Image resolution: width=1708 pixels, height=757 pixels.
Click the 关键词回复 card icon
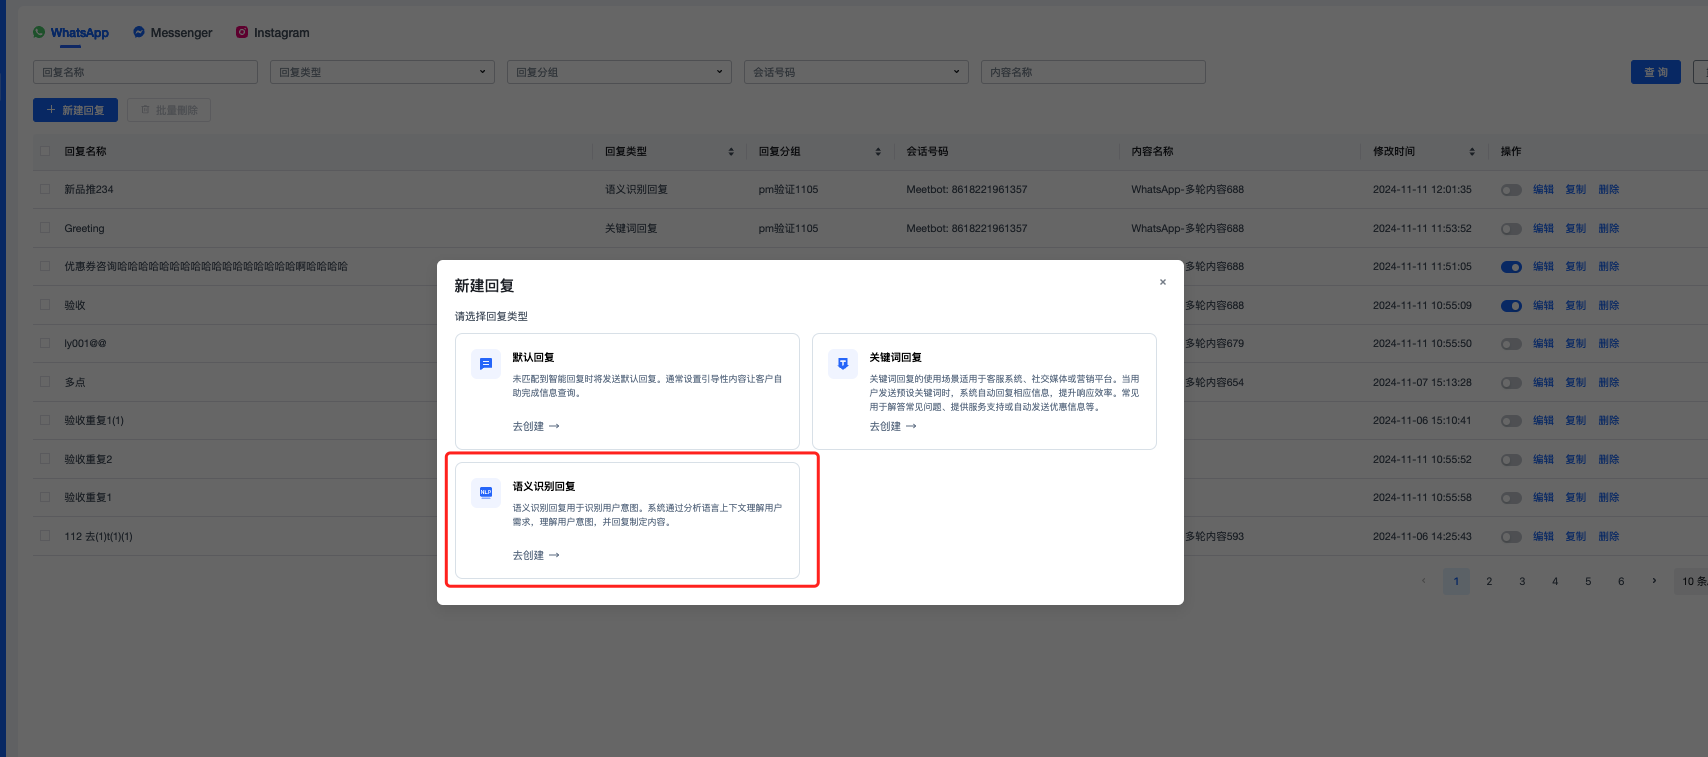tap(843, 364)
